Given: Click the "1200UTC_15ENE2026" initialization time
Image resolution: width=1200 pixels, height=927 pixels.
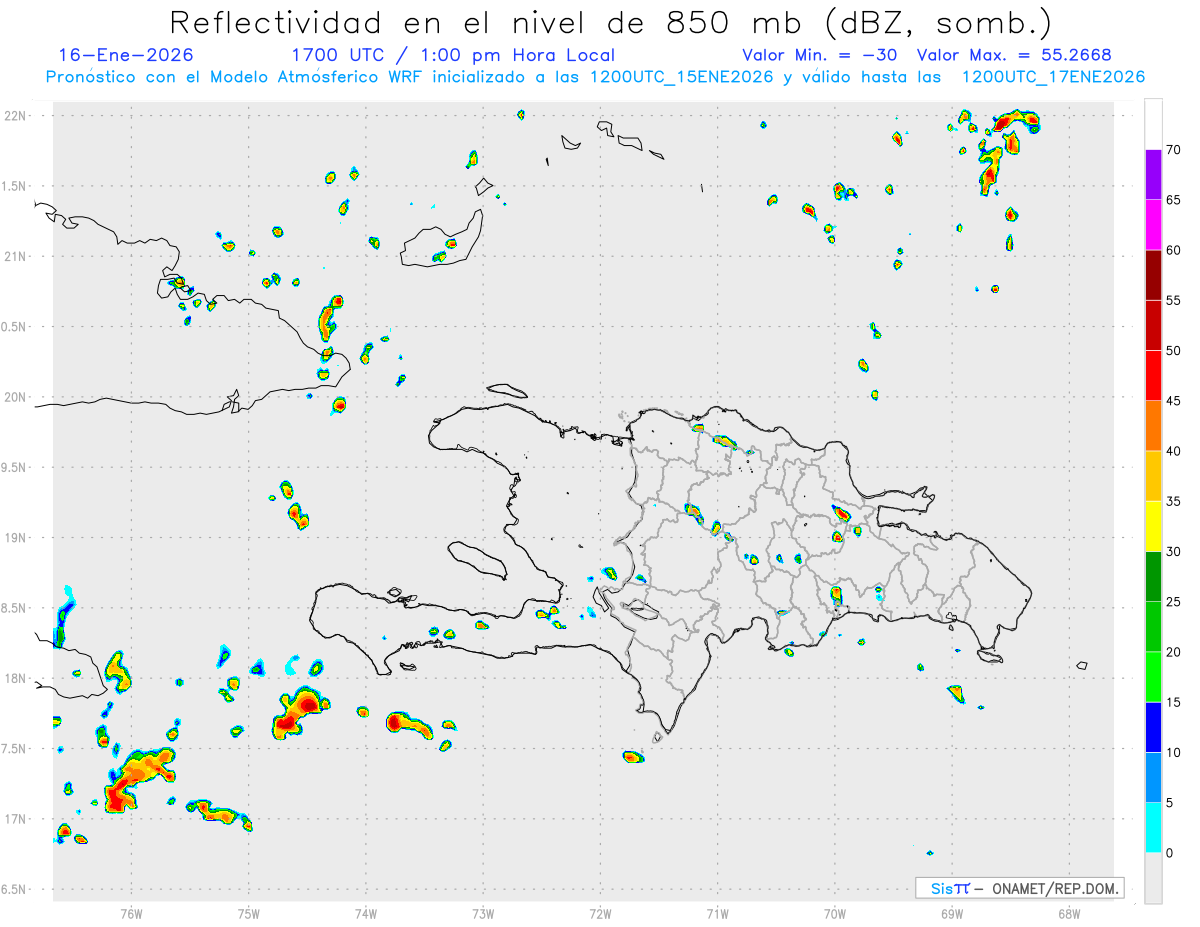Looking at the screenshot, I should 682,77.
